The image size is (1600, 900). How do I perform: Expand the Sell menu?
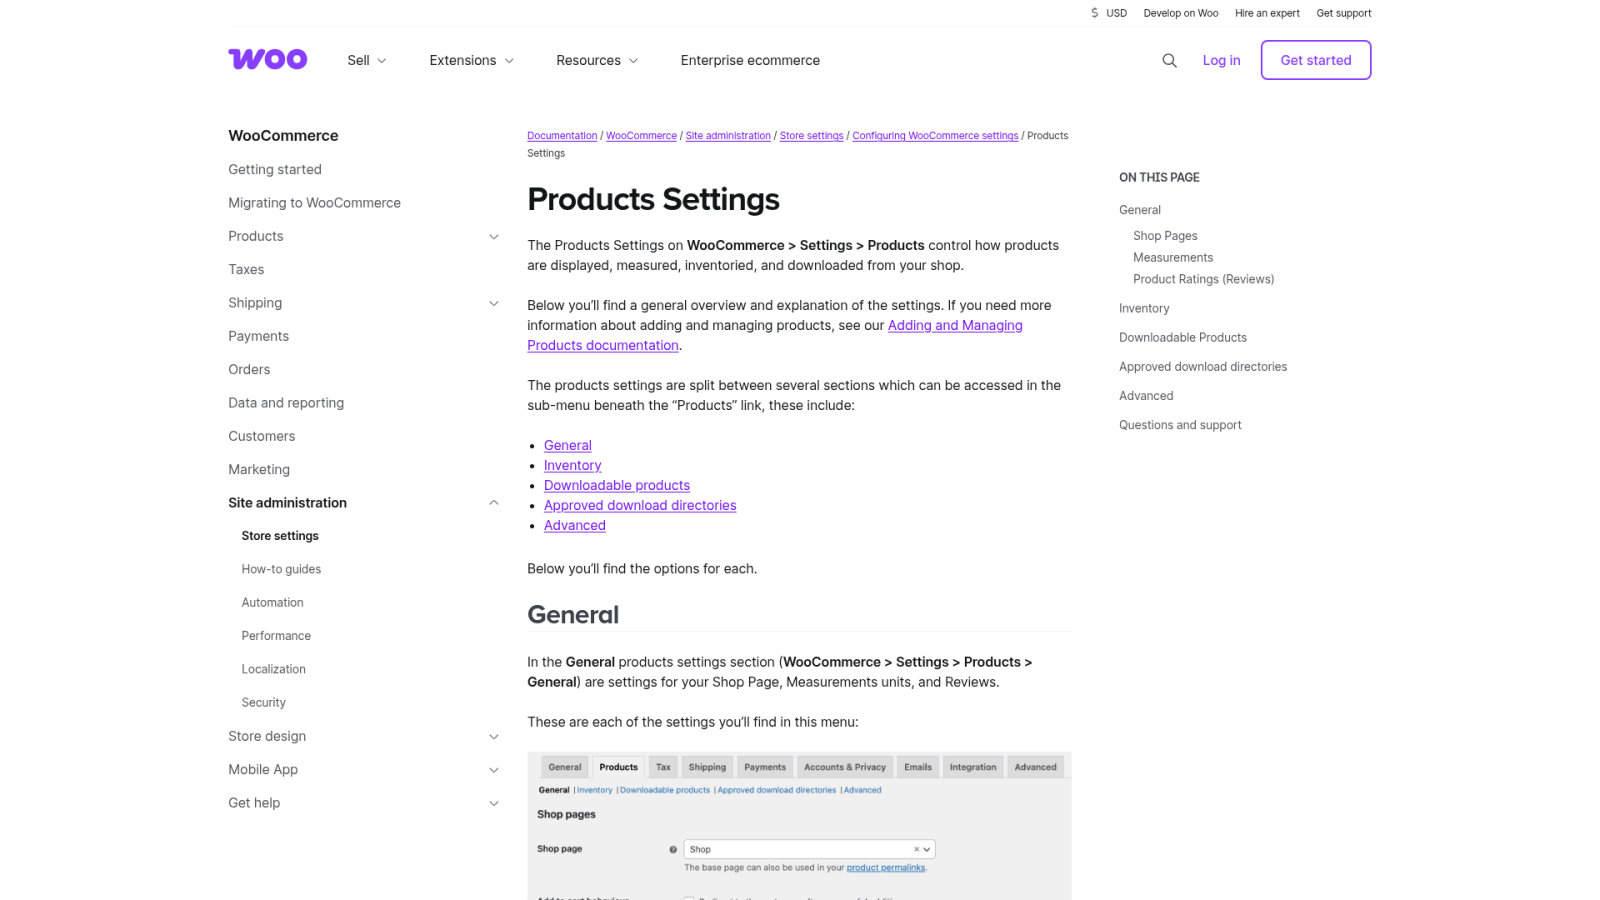(x=367, y=60)
